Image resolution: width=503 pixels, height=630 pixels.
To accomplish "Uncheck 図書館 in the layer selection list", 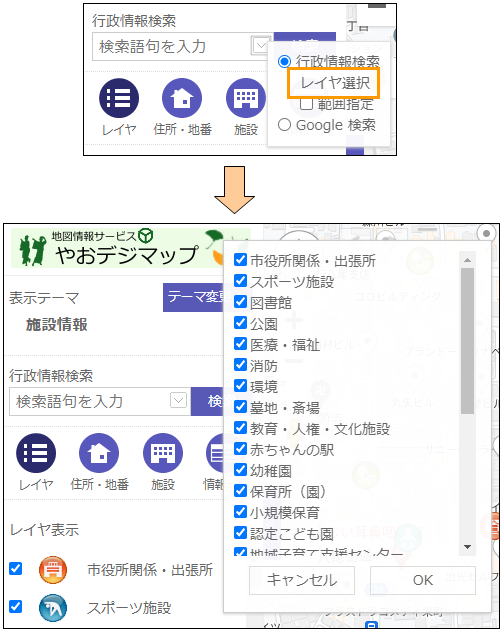I will (x=240, y=301).
